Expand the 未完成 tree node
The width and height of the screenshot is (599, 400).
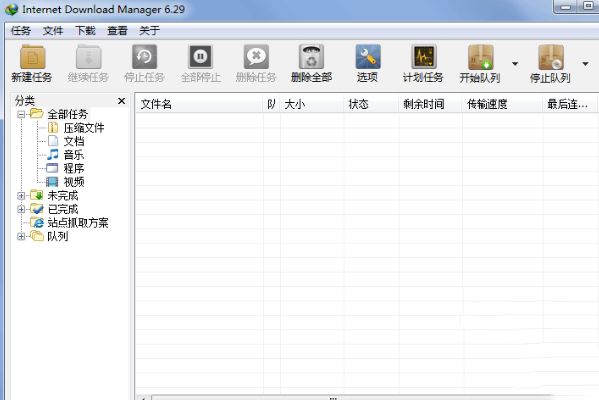pos(21,196)
